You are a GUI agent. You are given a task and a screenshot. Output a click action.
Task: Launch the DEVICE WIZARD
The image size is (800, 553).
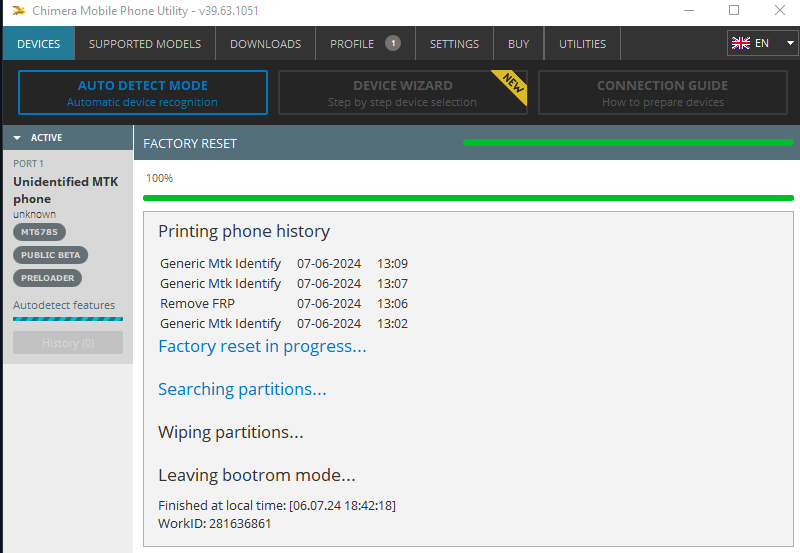pyautogui.click(x=403, y=92)
